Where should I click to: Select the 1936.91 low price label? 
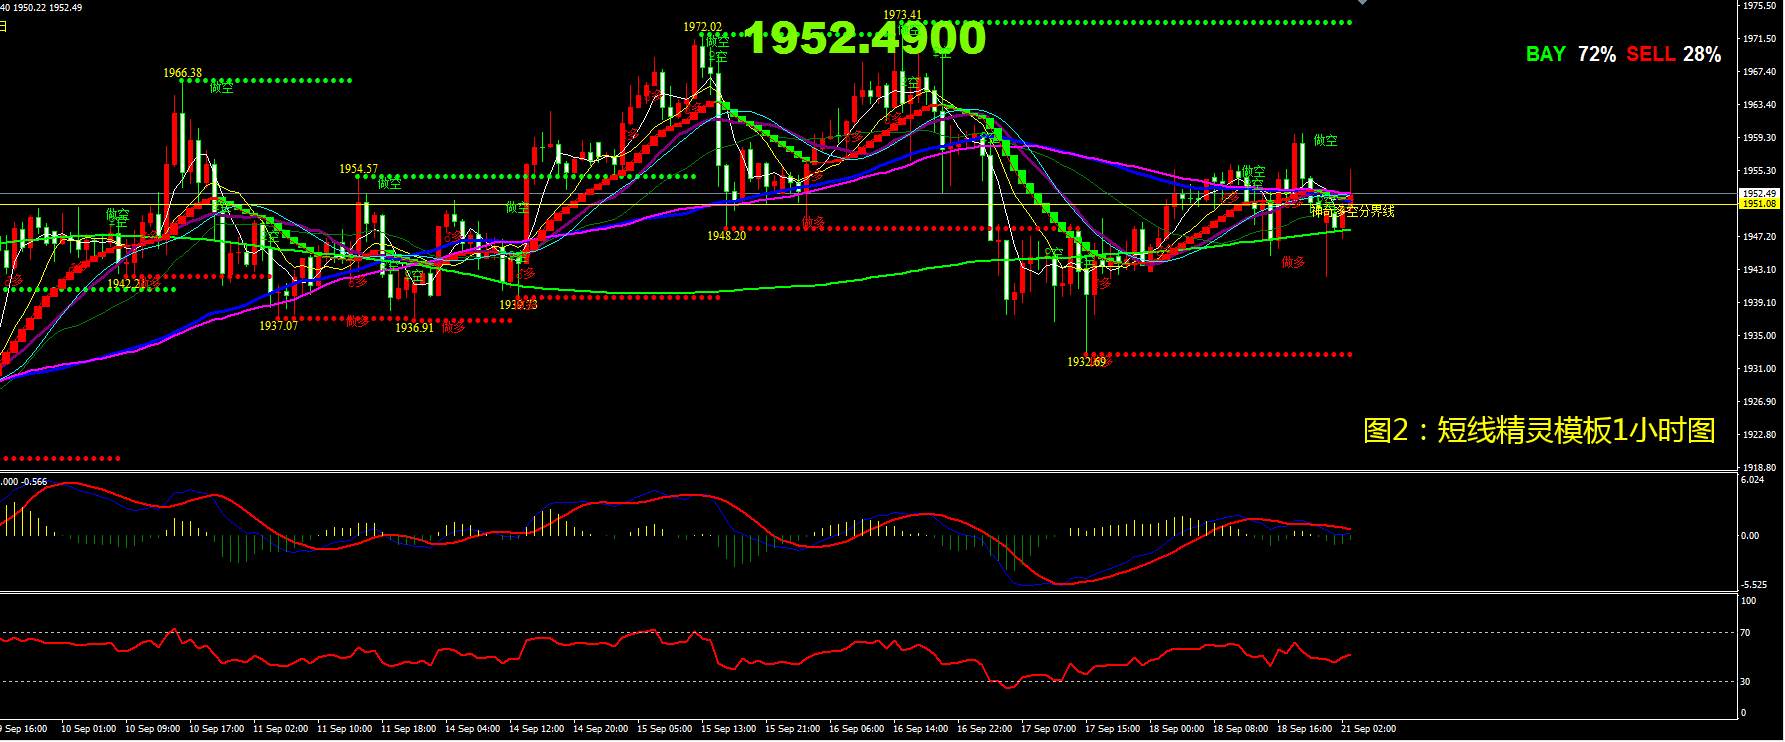(415, 327)
